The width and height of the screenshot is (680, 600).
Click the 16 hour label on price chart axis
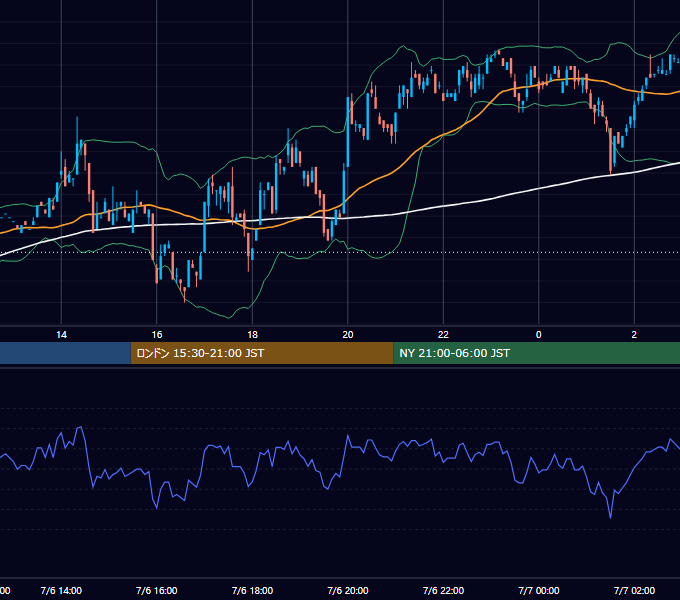pyautogui.click(x=157, y=335)
